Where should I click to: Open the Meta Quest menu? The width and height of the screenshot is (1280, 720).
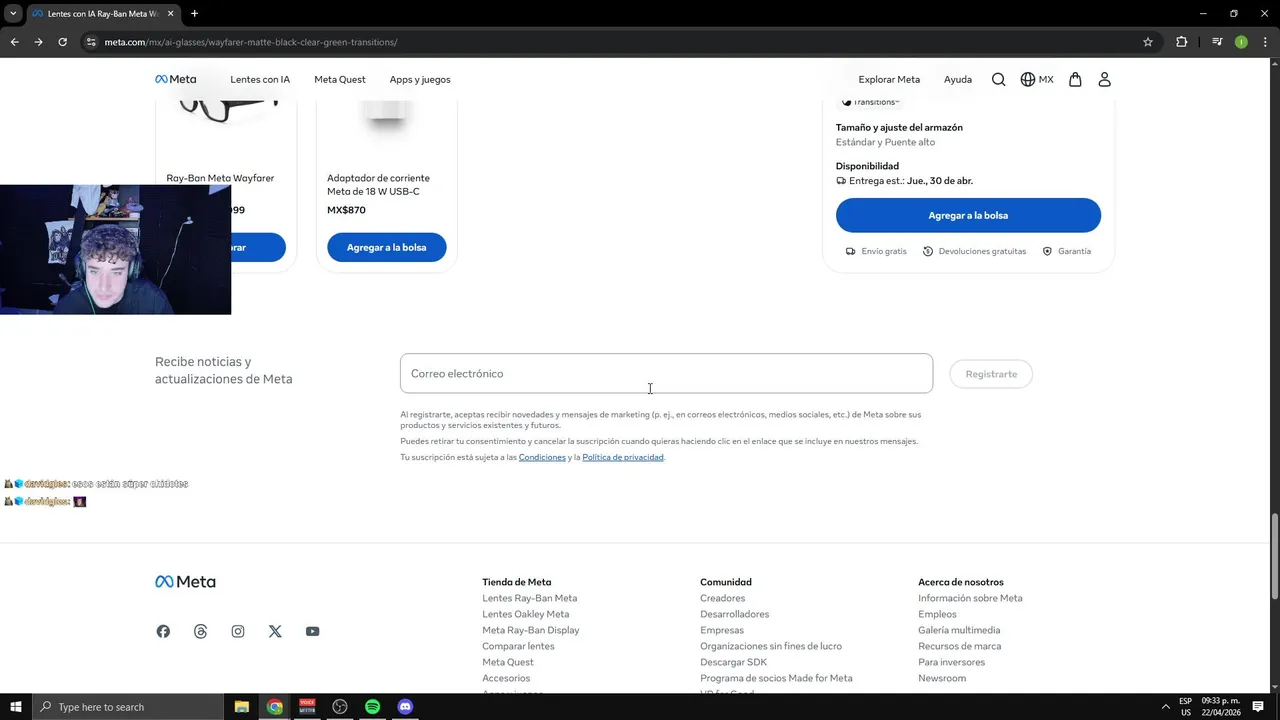[x=340, y=79]
